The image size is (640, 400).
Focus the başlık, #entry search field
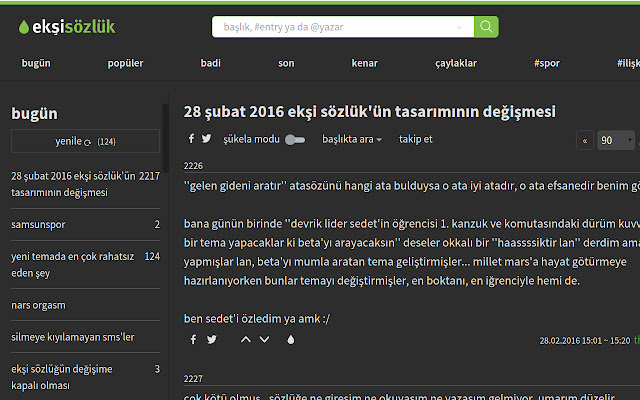click(343, 27)
